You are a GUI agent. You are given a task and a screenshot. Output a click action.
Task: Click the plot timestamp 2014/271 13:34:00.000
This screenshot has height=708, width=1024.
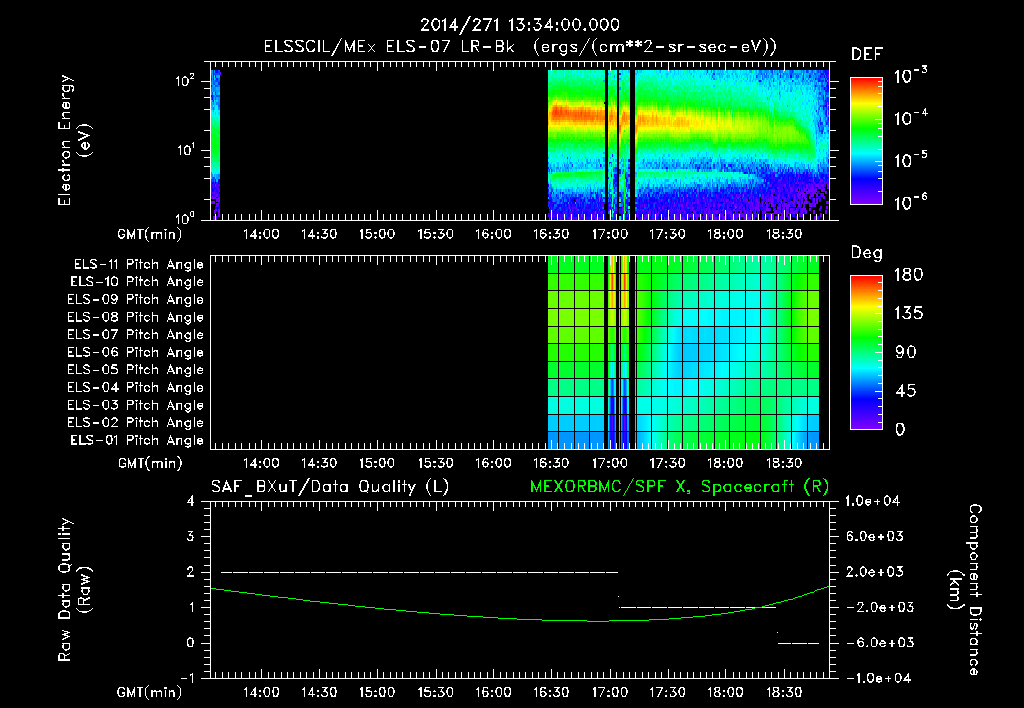(520, 25)
